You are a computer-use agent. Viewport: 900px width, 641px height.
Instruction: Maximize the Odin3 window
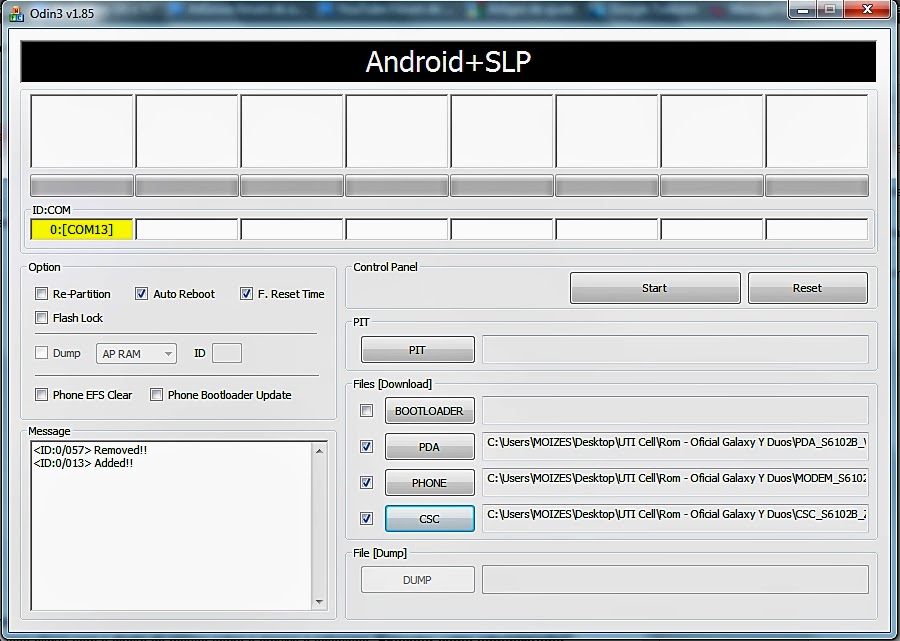click(x=829, y=10)
